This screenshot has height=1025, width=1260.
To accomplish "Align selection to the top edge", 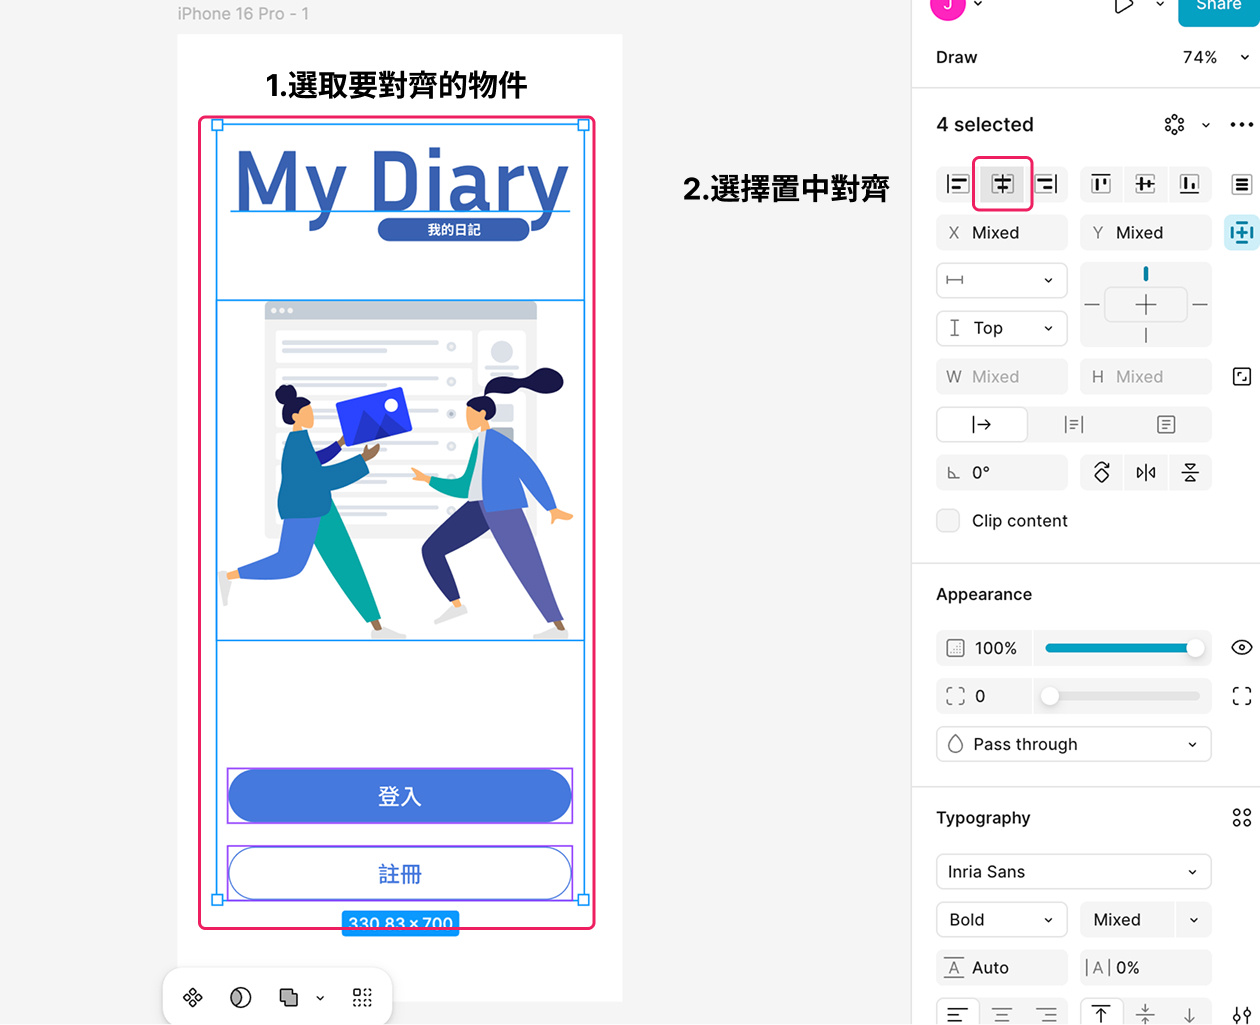I will coord(1101,184).
